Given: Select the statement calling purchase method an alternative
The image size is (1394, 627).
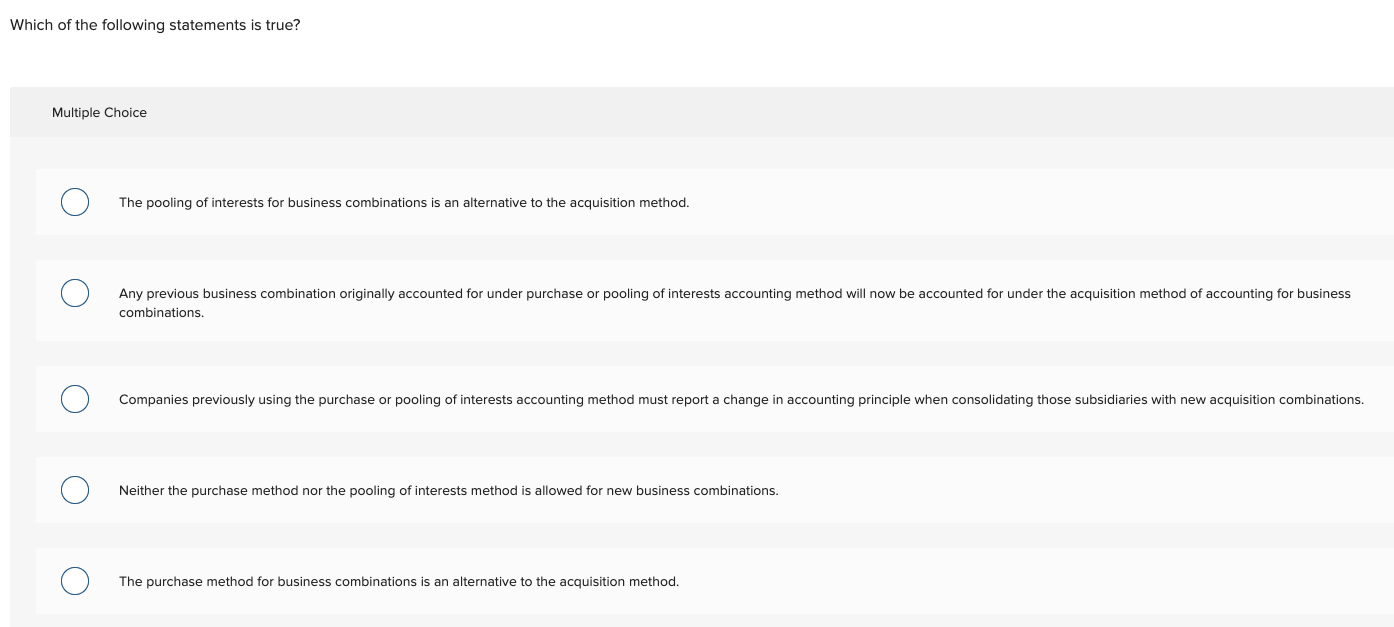Looking at the screenshot, I should (x=399, y=581).
